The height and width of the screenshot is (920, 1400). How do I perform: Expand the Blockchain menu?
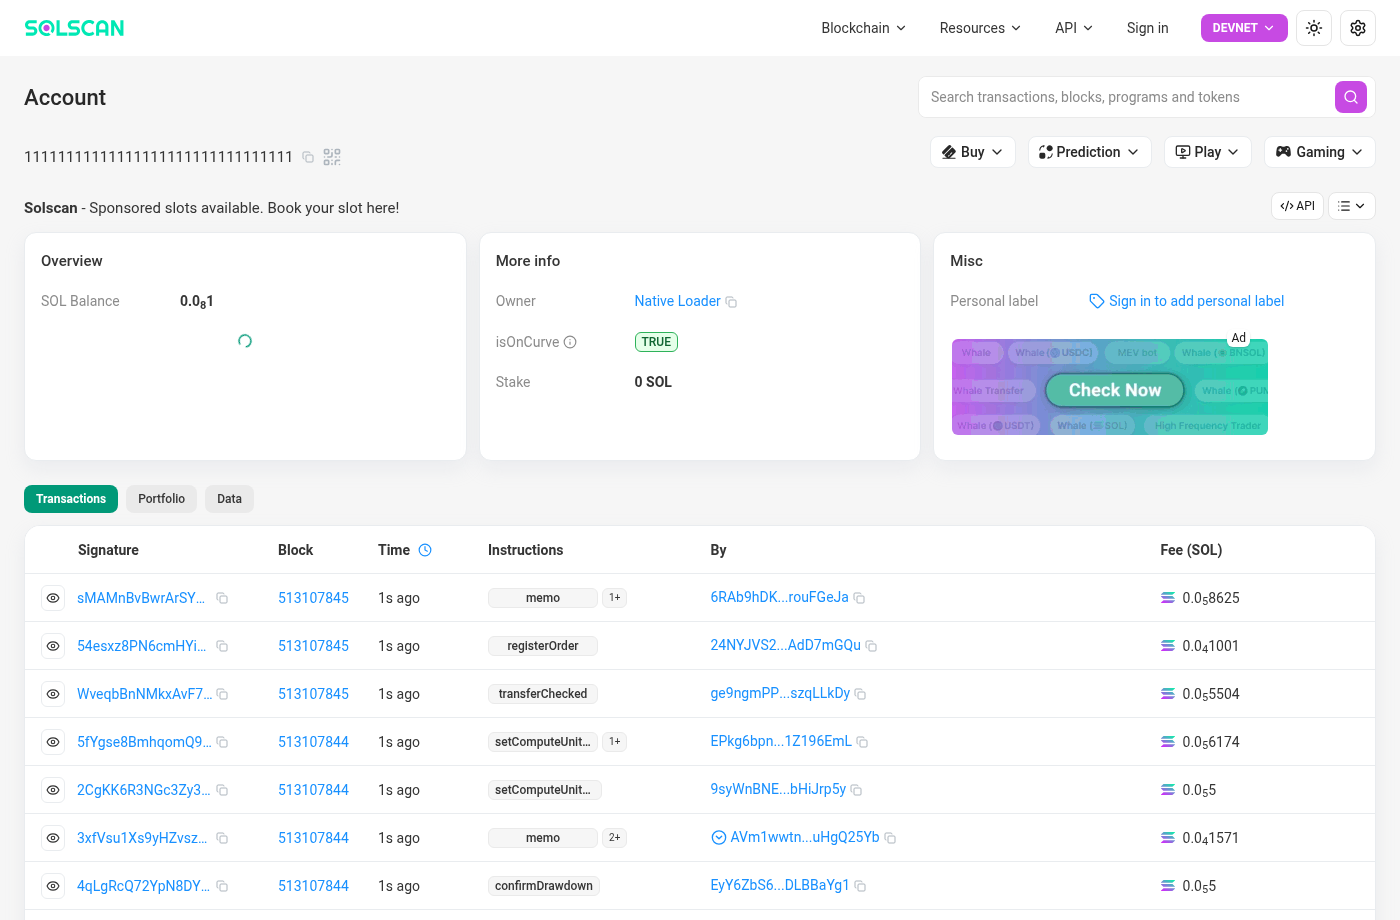(863, 28)
